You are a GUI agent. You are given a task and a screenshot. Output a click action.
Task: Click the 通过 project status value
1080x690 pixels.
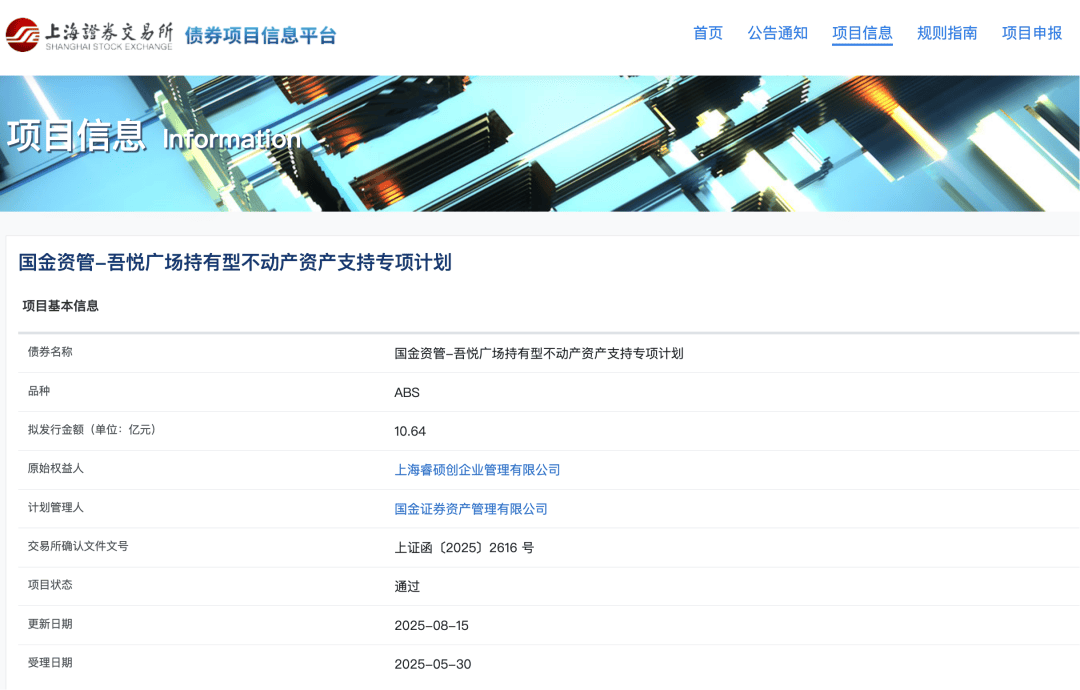pos(407,587)
